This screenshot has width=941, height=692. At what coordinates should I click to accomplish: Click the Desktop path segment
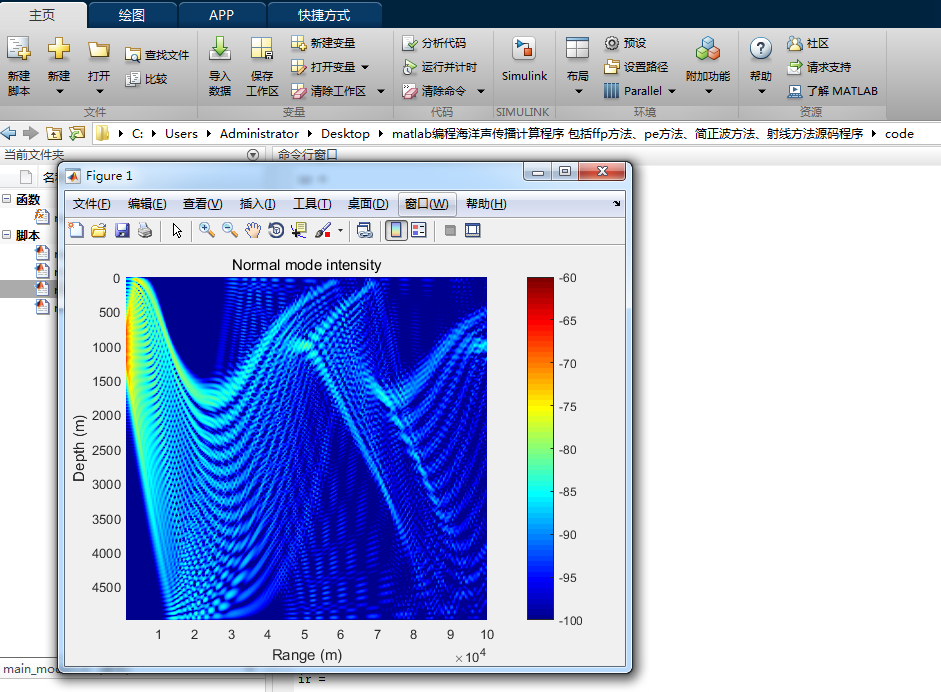[345, 134]
